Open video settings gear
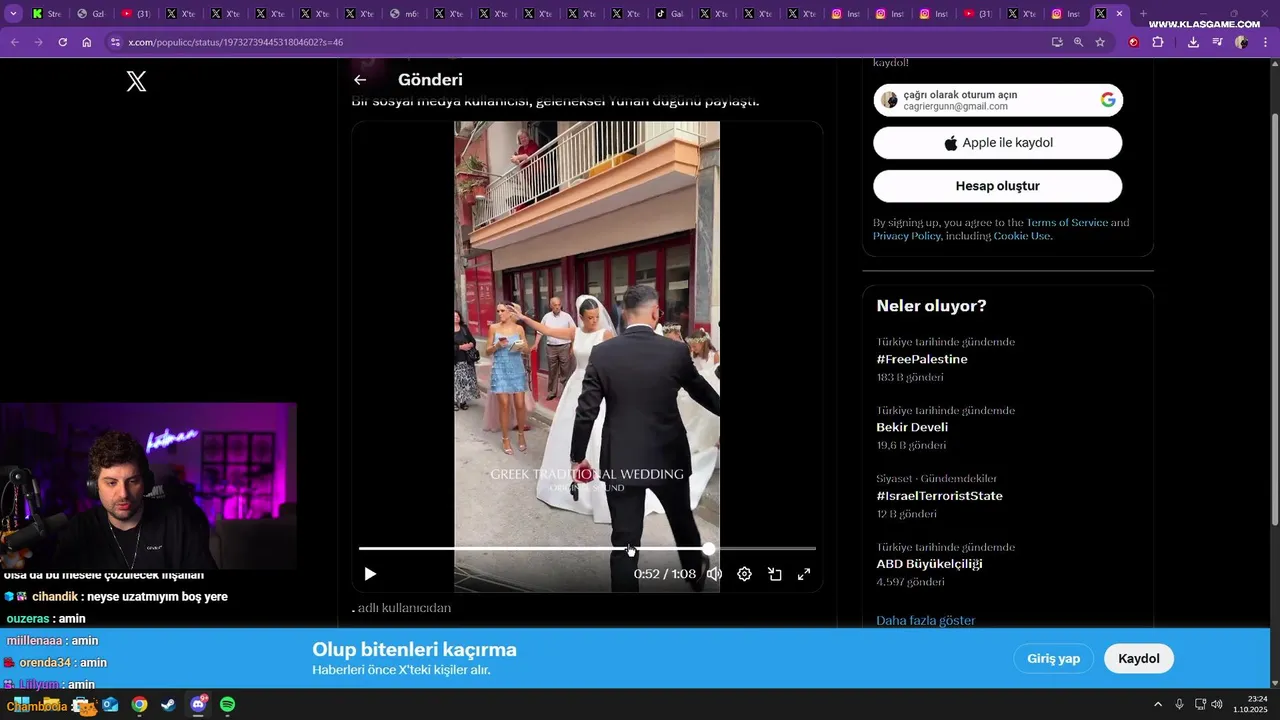 [x=744, y=574]
